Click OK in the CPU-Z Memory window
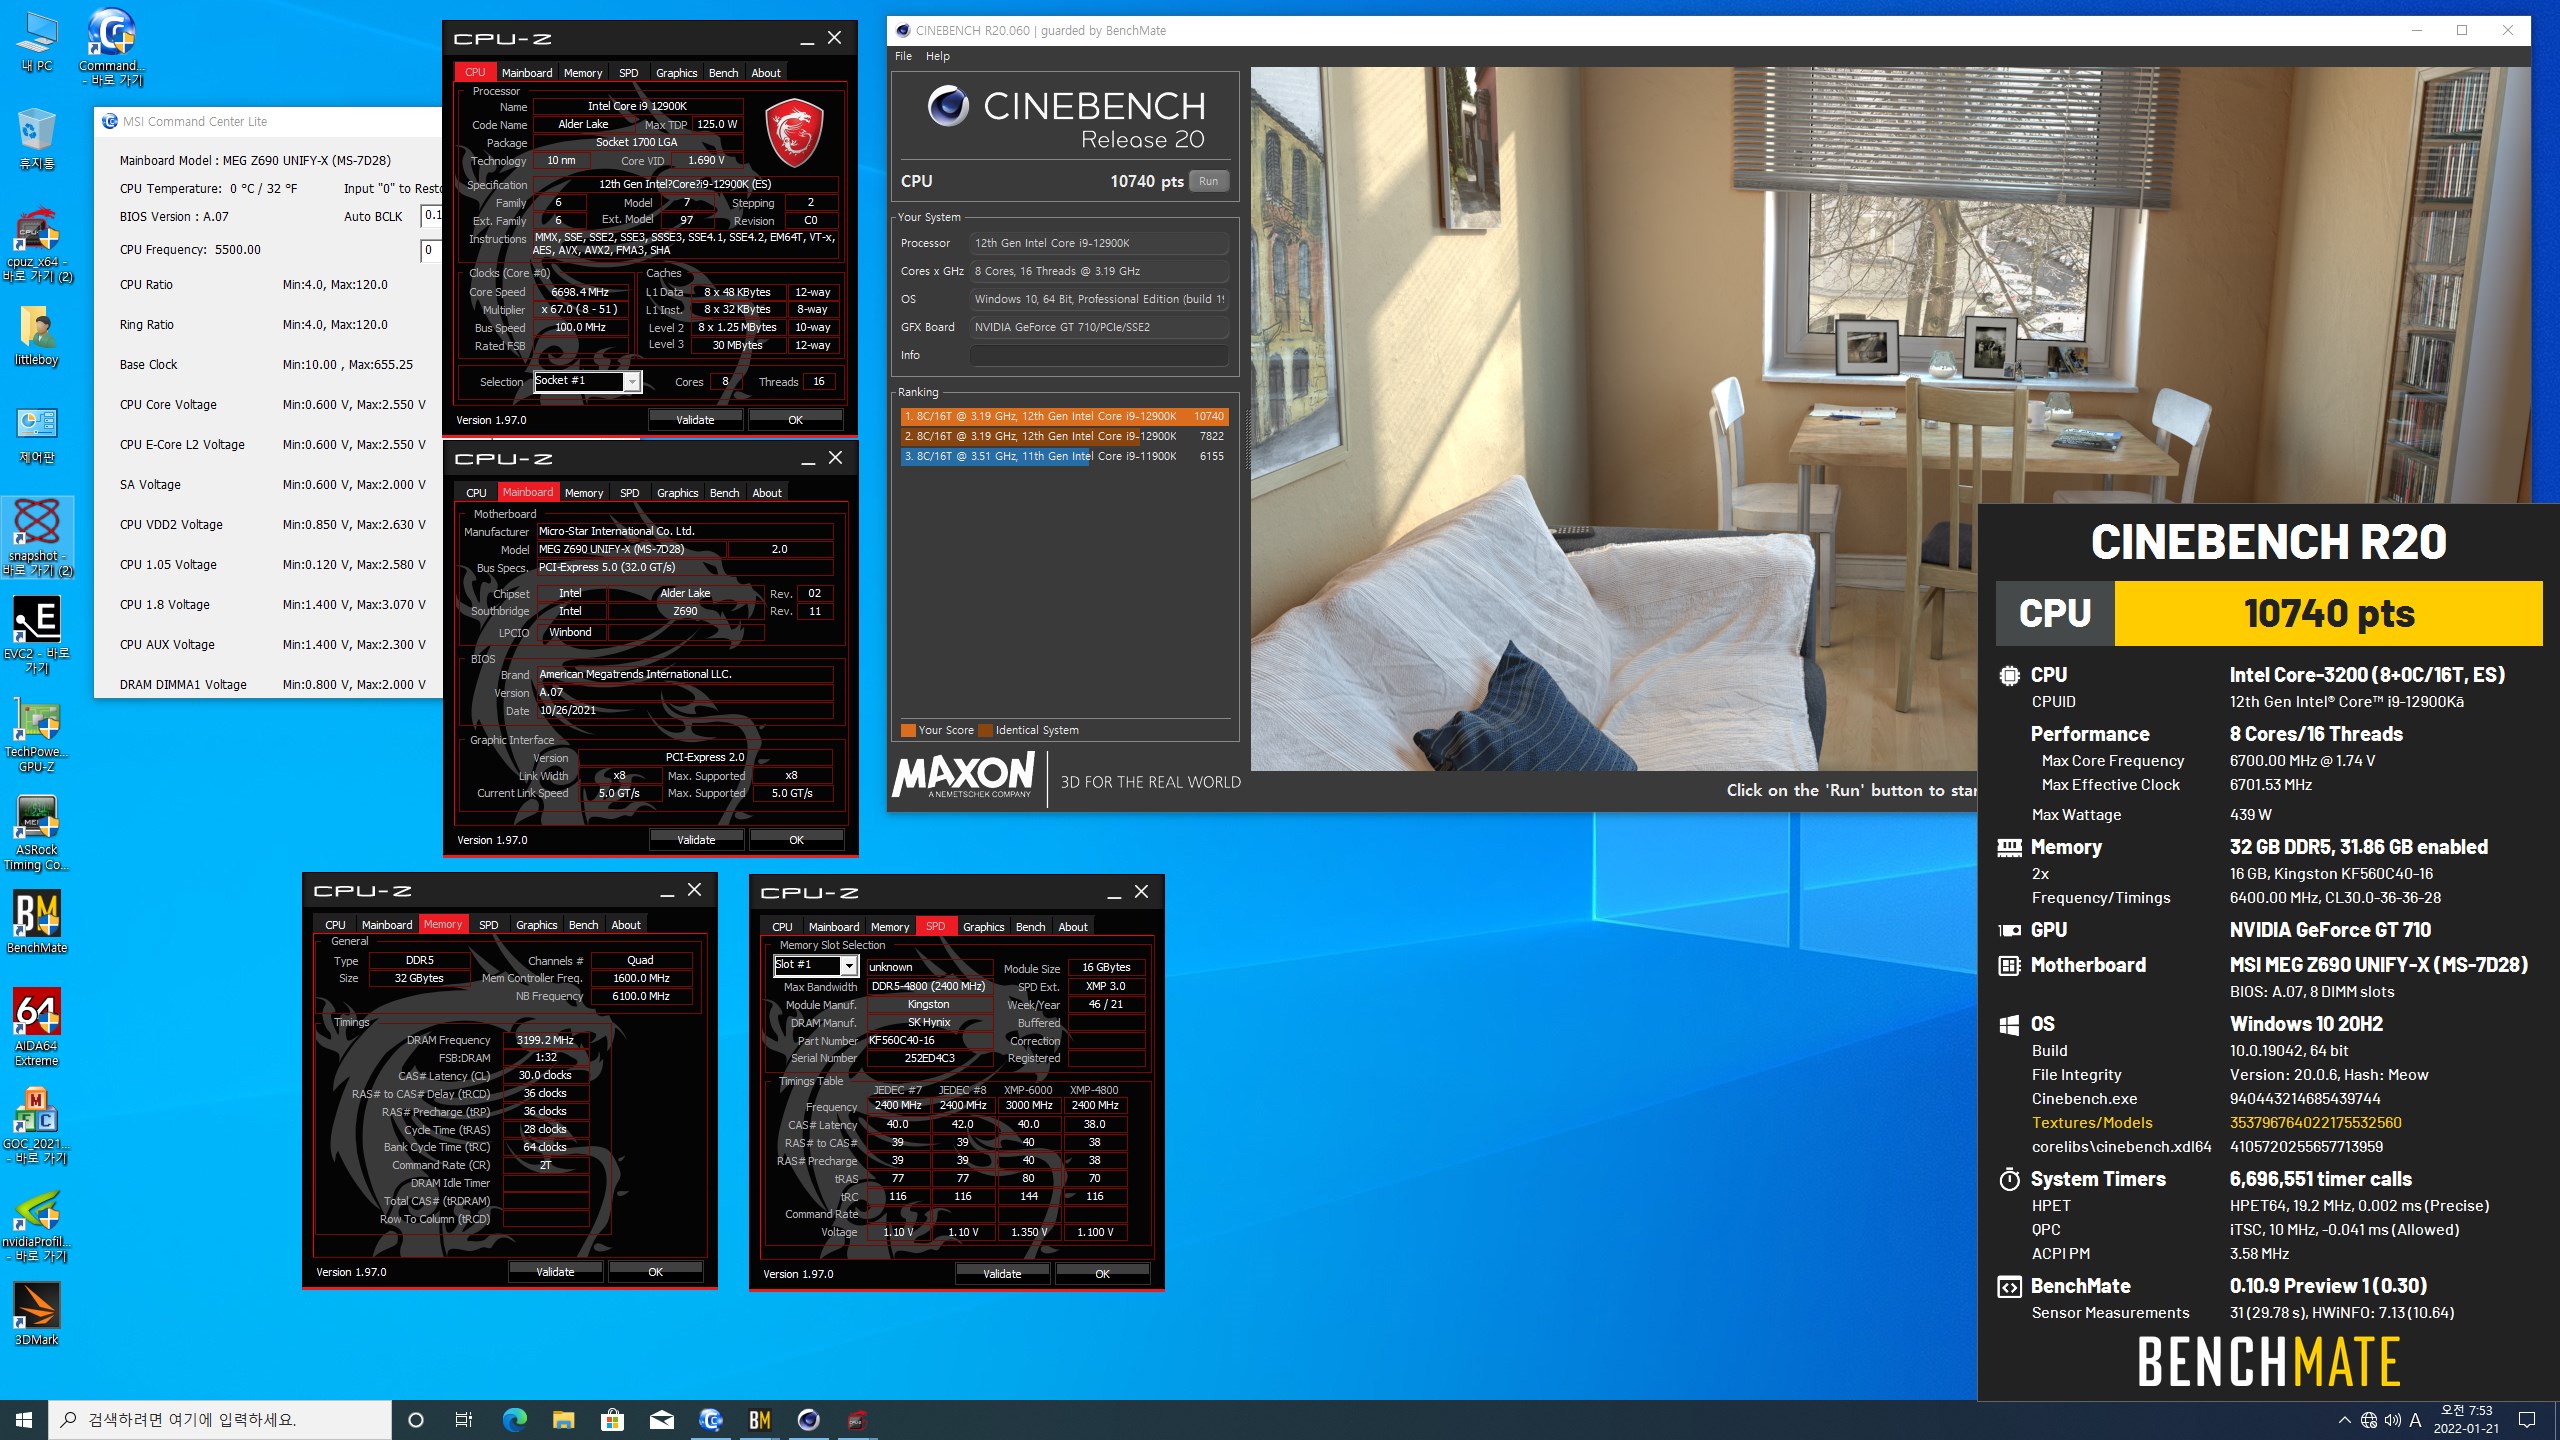 pyautogui.click(x=655, y=1272)
